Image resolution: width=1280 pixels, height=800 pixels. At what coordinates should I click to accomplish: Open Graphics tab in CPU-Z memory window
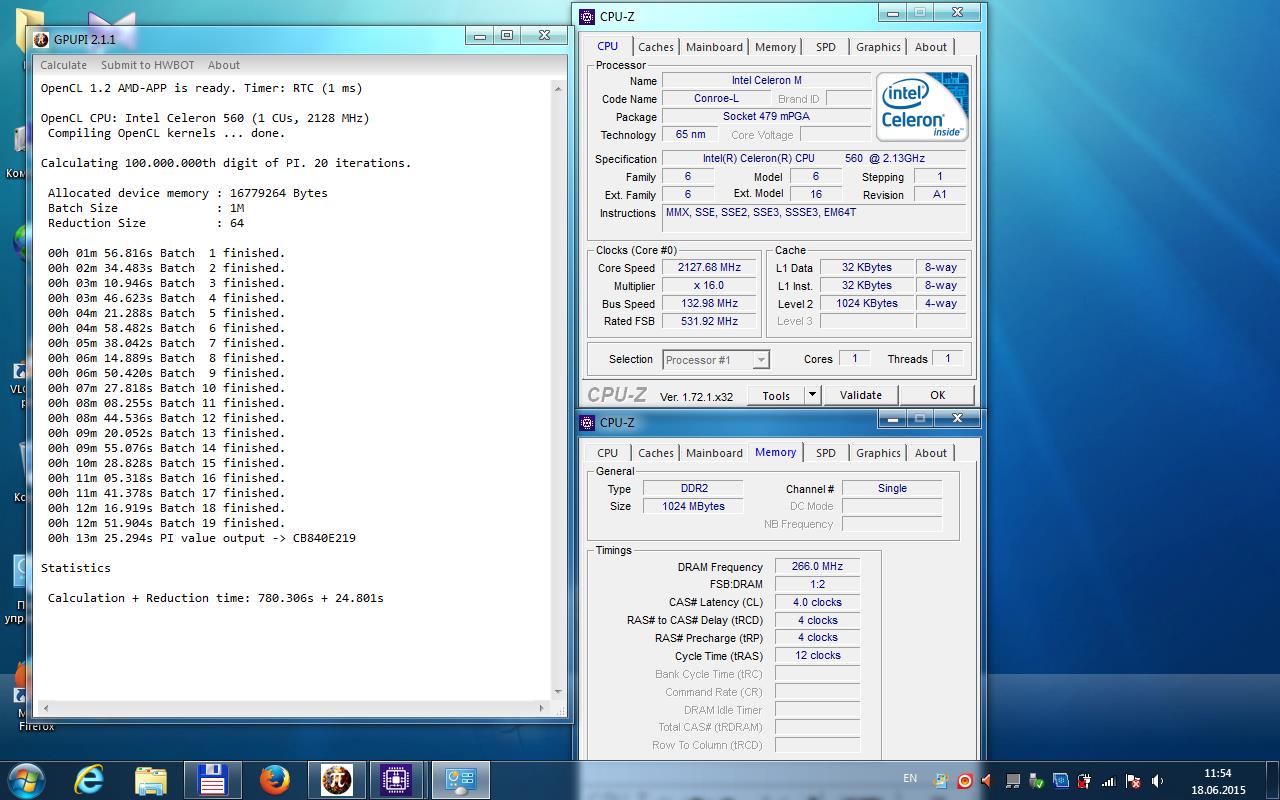[878, 453]
